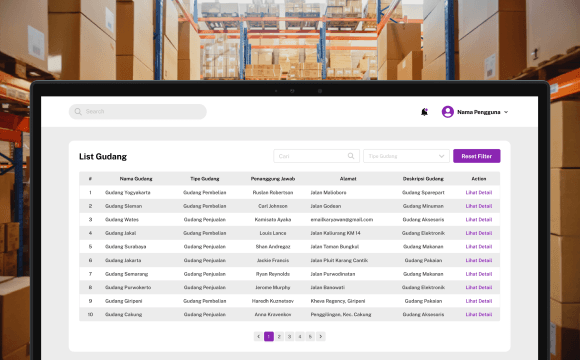Click the Jackie Francis cell
This screenshot has width=580, height=360.
273,260
